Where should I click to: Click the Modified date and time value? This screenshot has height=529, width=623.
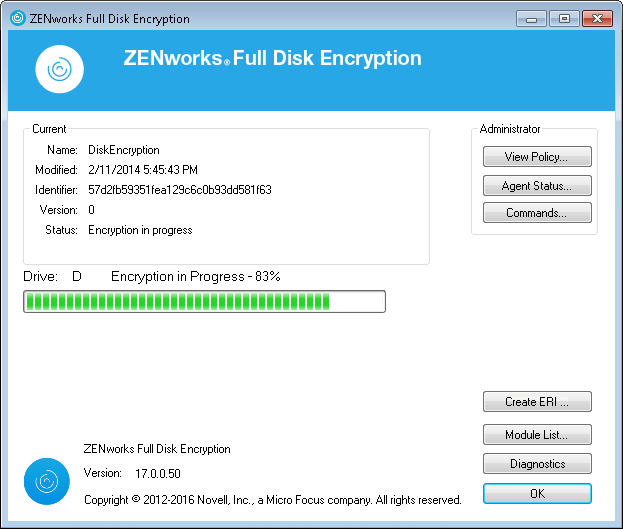(x=143, y=170)
